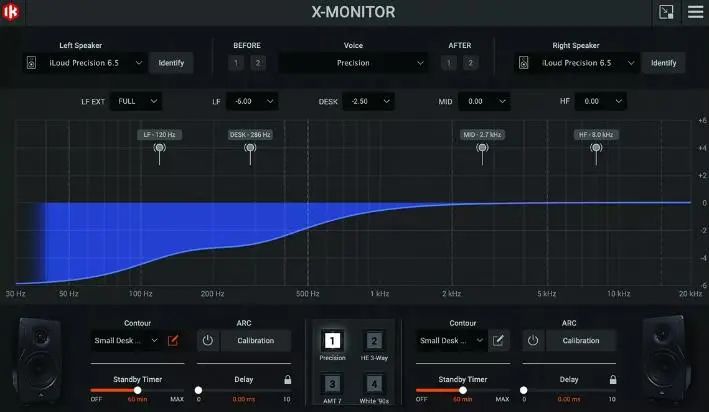Click the HF - 8.0 kHz EQ handle
Image resolution: width=709 pixels, height=412 pixels.
pyautogui.click(x=596, y=148)
